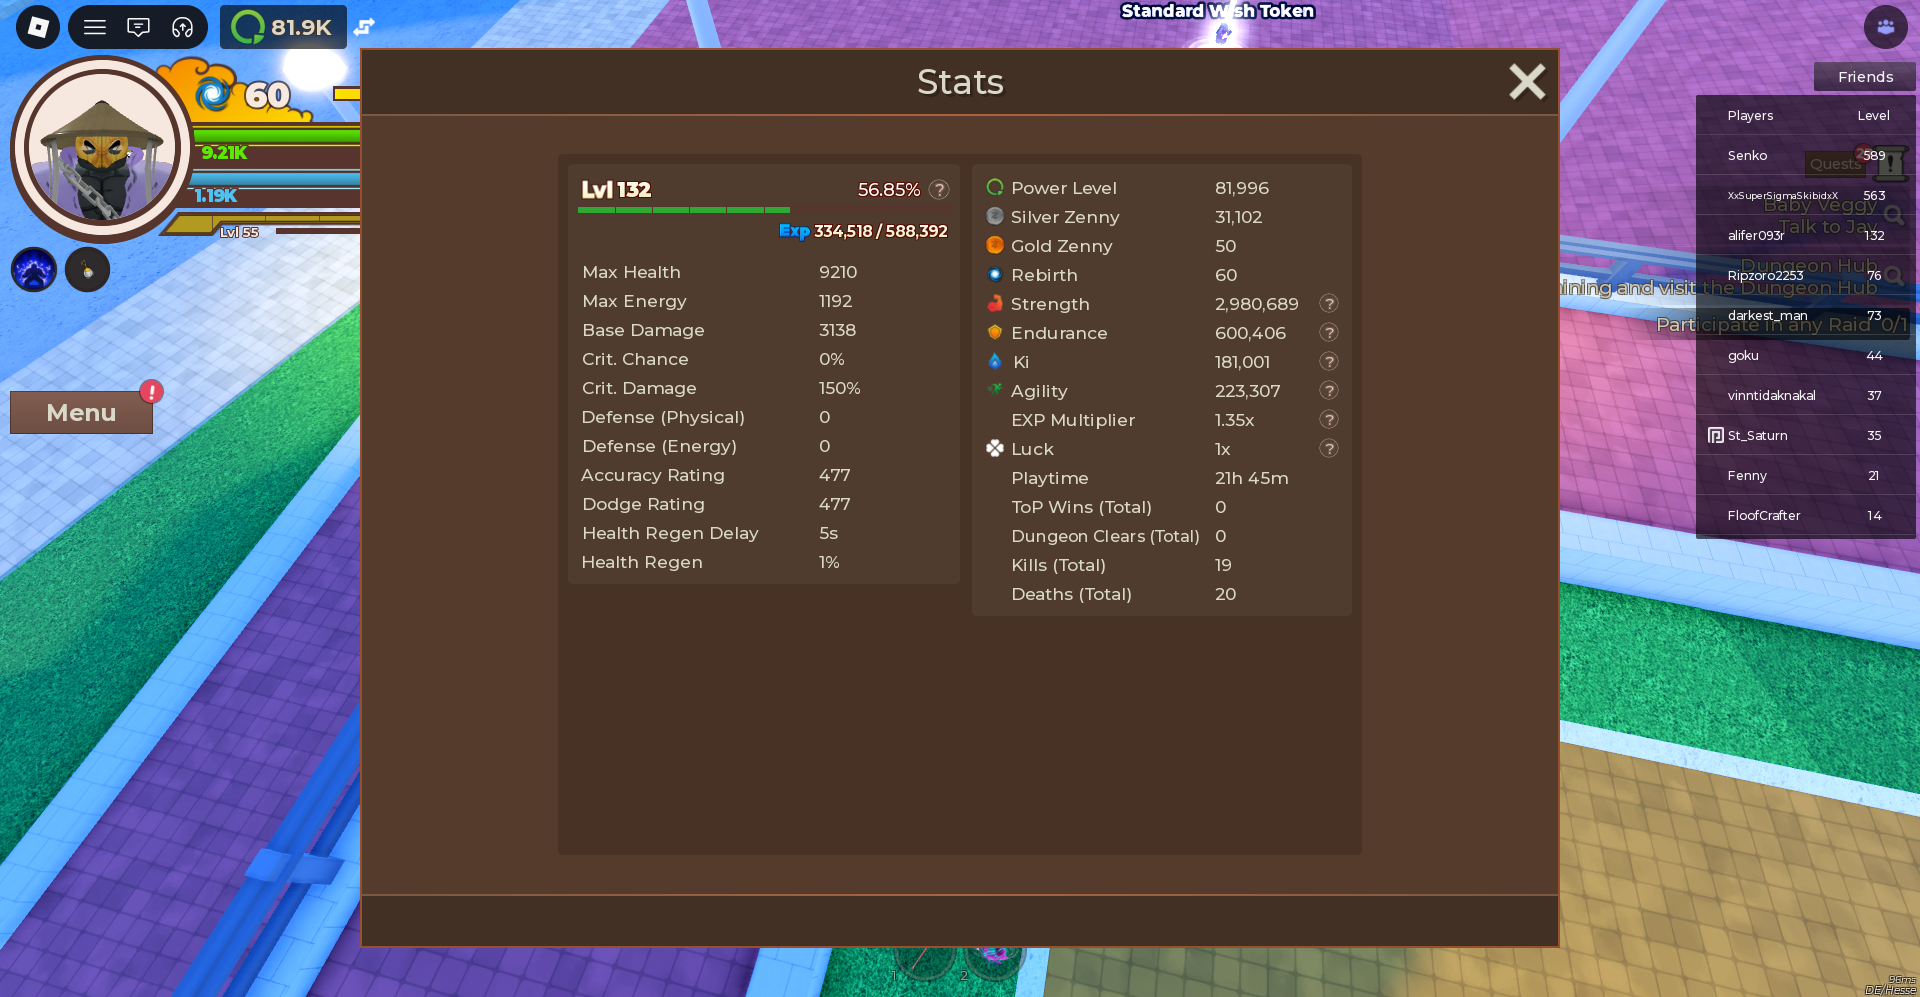Select player goku in the list

pos(1806,355)
